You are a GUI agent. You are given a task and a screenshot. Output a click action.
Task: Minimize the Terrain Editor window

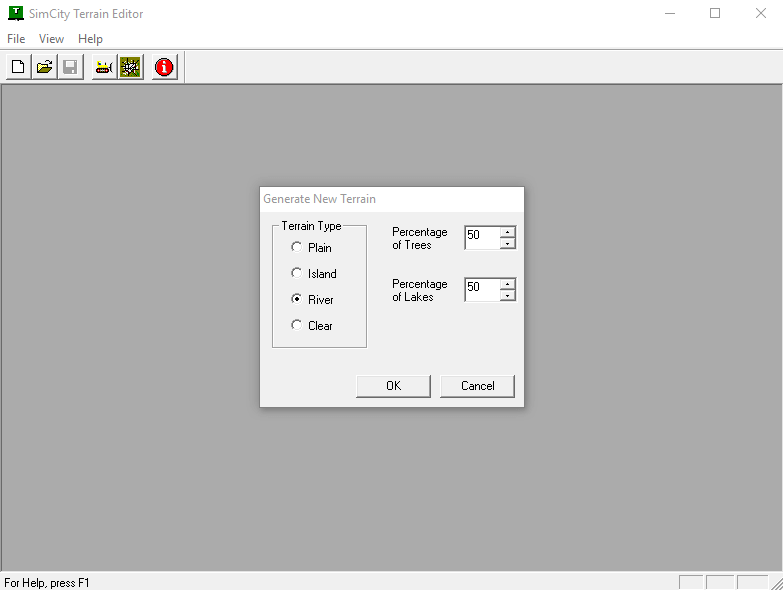[670, 13]
